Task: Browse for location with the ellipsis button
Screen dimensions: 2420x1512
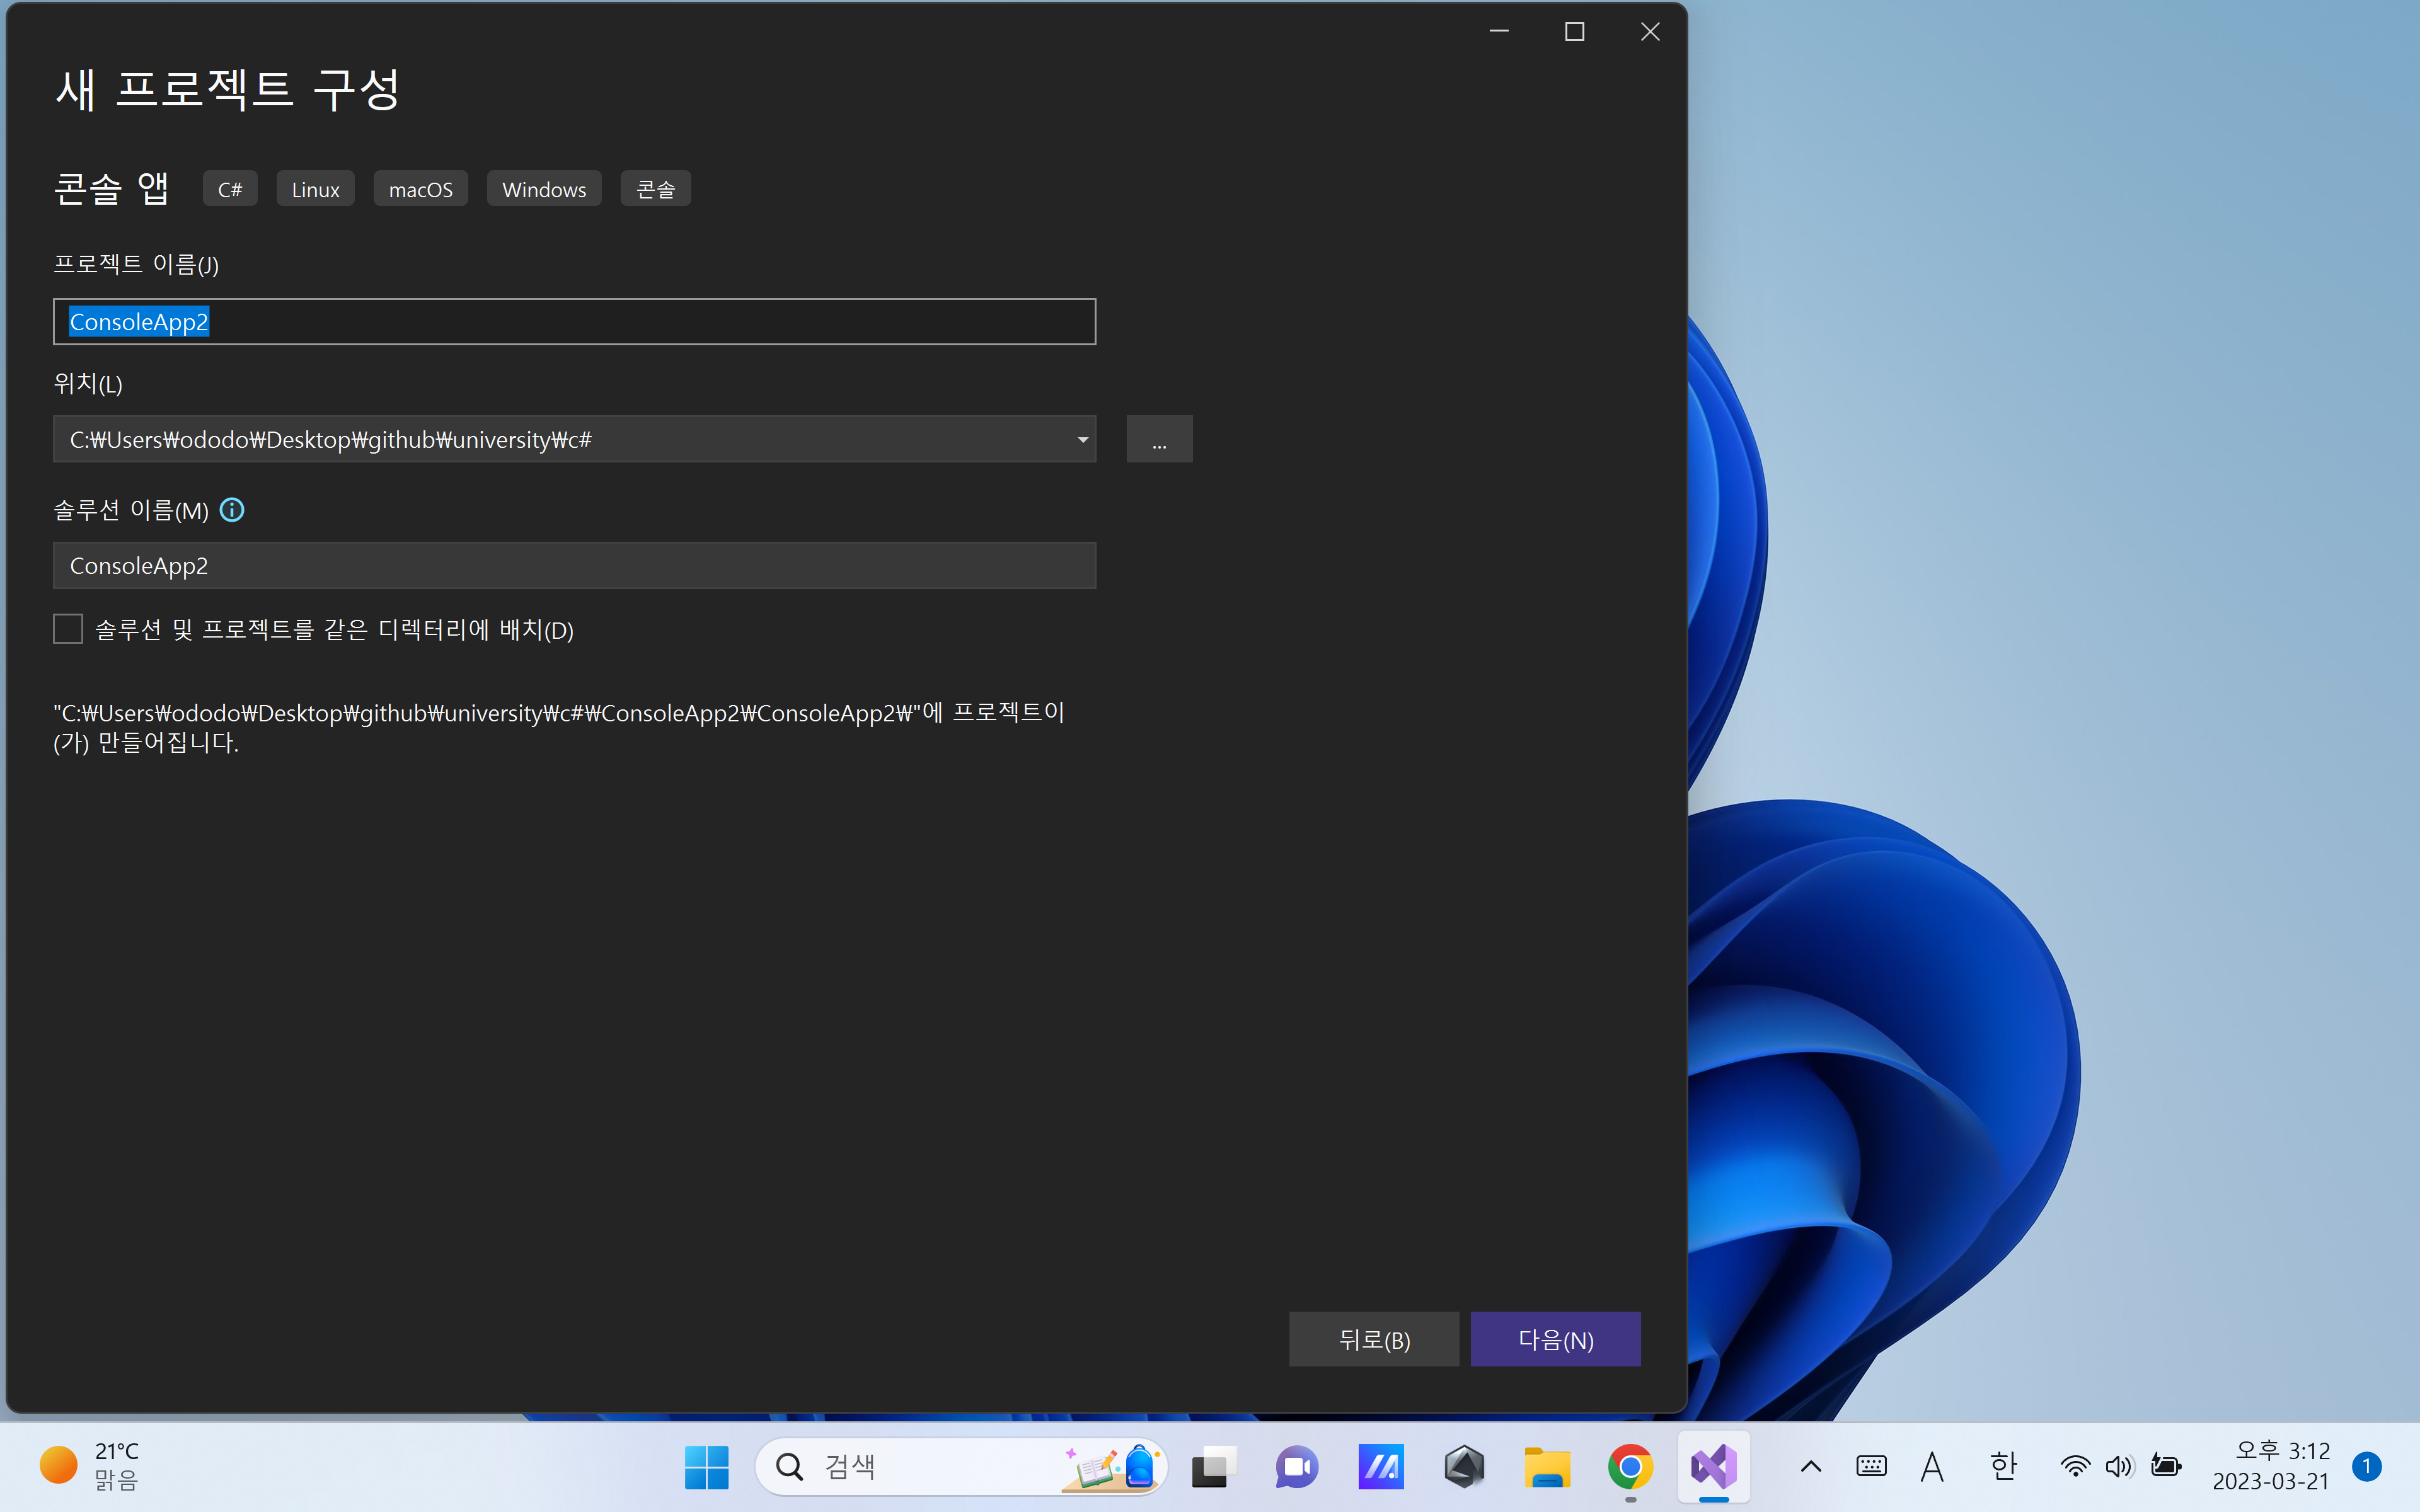Action: tap(1159, 440)
